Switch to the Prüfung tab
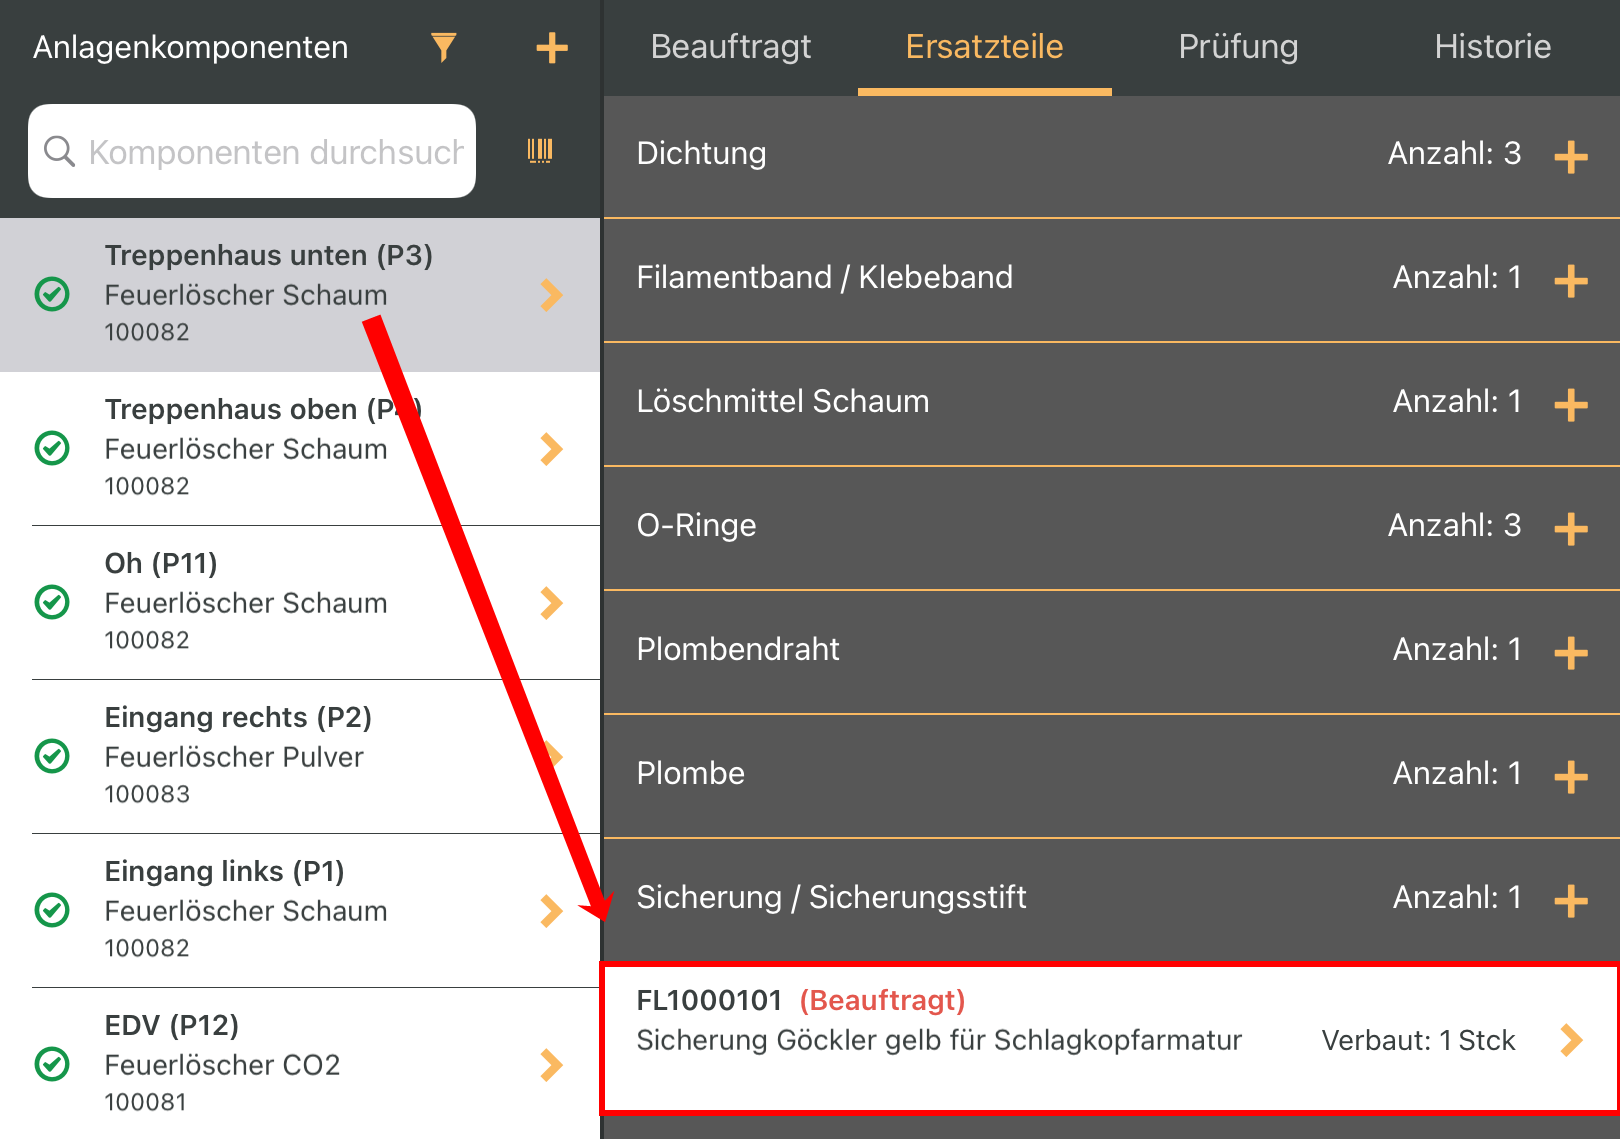Viewport: 1620px width, 1139px height. tap(1238, 47)
